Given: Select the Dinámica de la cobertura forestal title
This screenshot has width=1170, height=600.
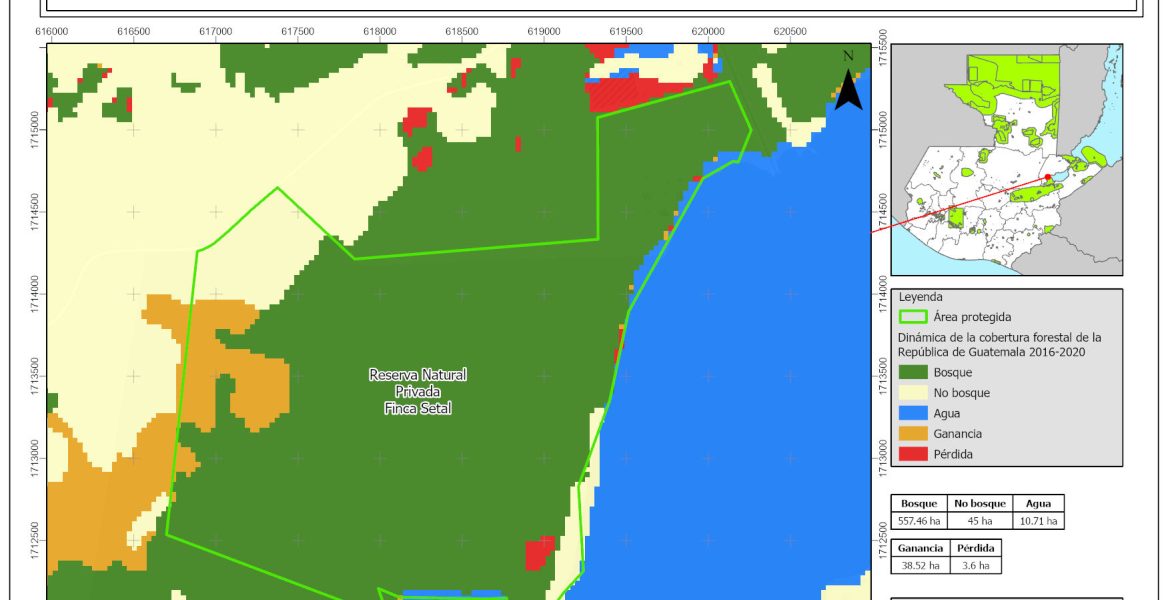Looking at the screenshot, I should click(x=999, y=344).
